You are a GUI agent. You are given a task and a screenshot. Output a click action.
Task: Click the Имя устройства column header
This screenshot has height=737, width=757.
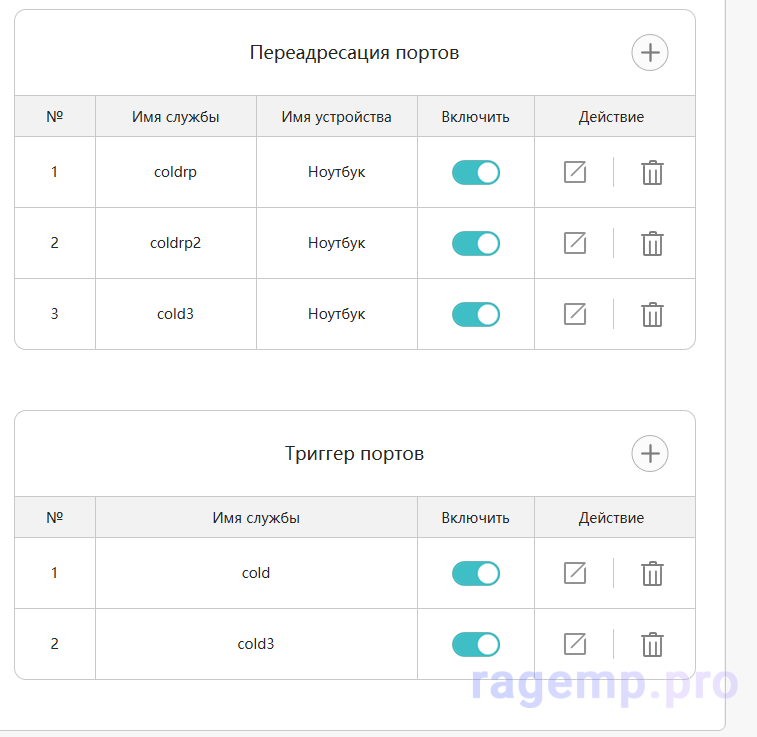[337, 117]
